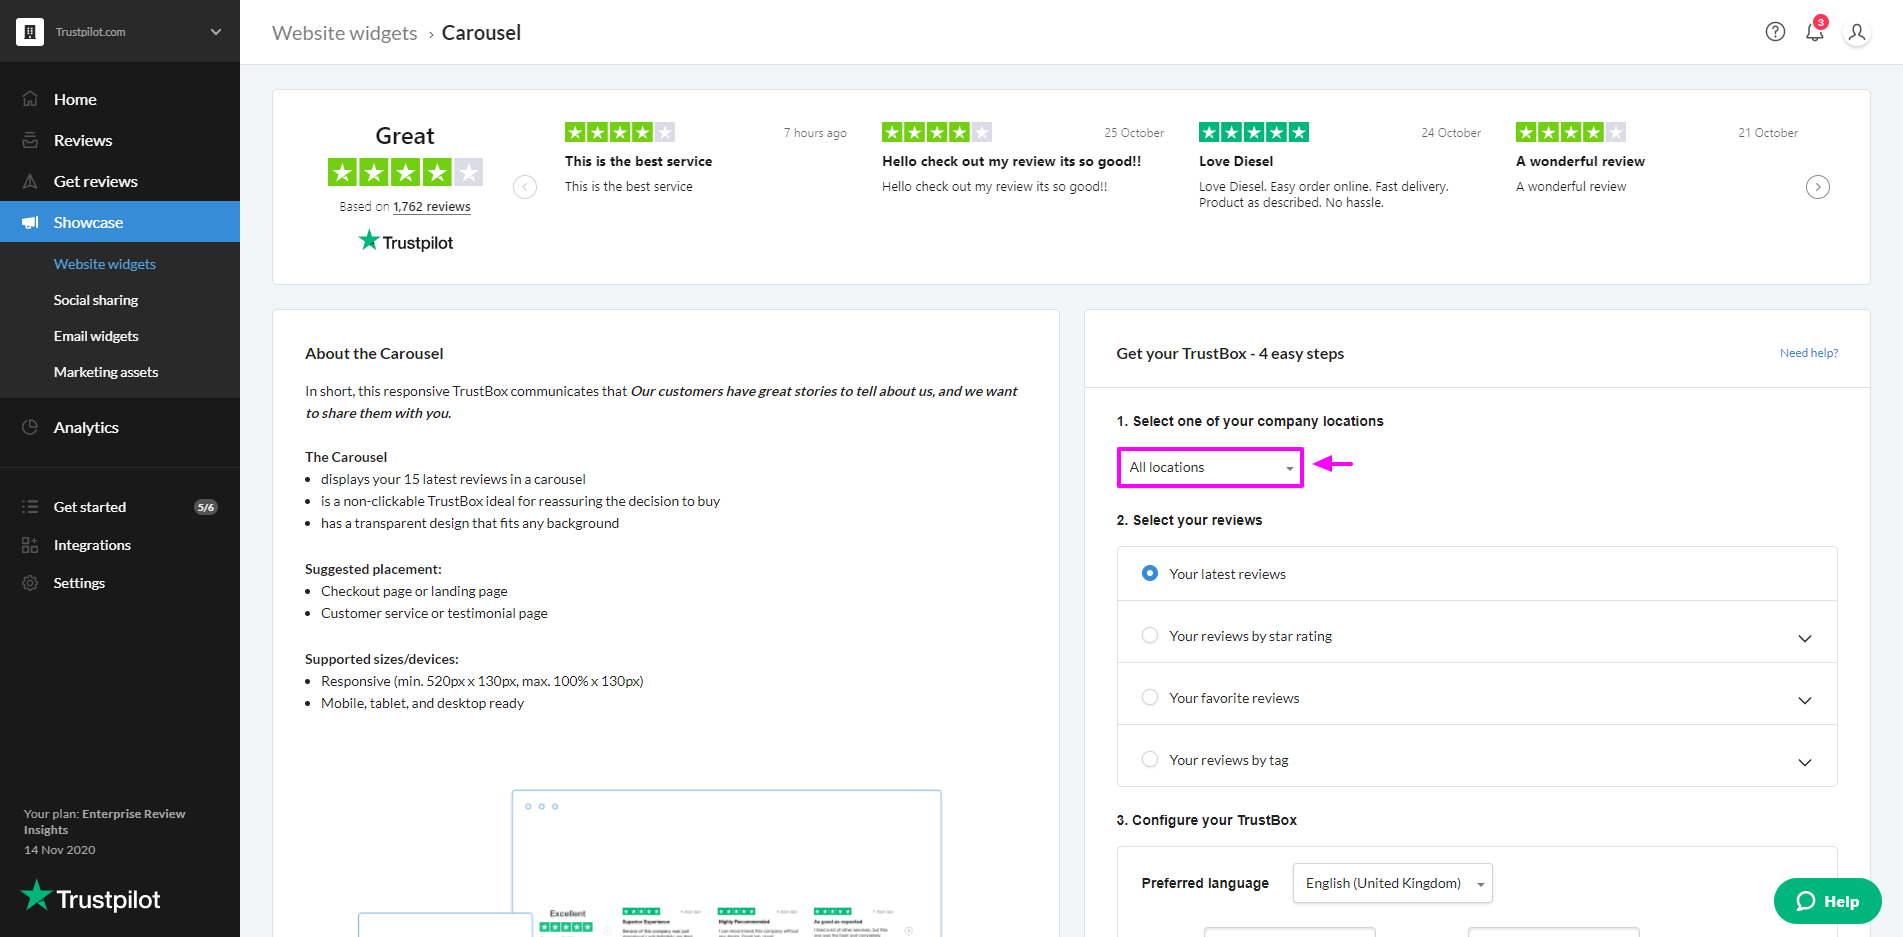The width and height of the screenshot is (1903, 937).
Task: Click the Showcase megaphone icon
Action: tap(30, 222)
